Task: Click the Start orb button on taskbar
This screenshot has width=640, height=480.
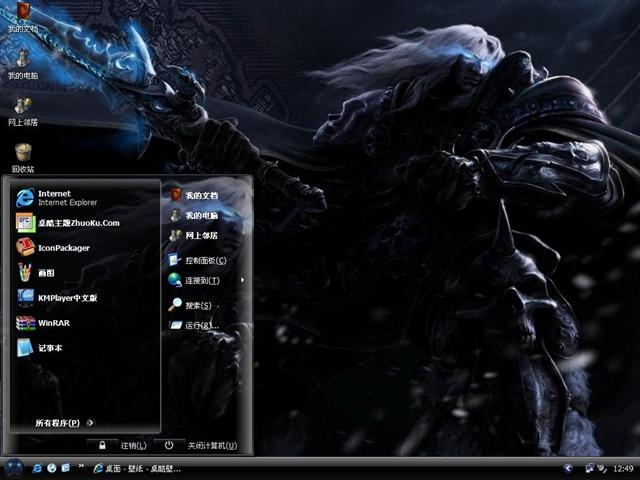Action: tap(14, 468)
